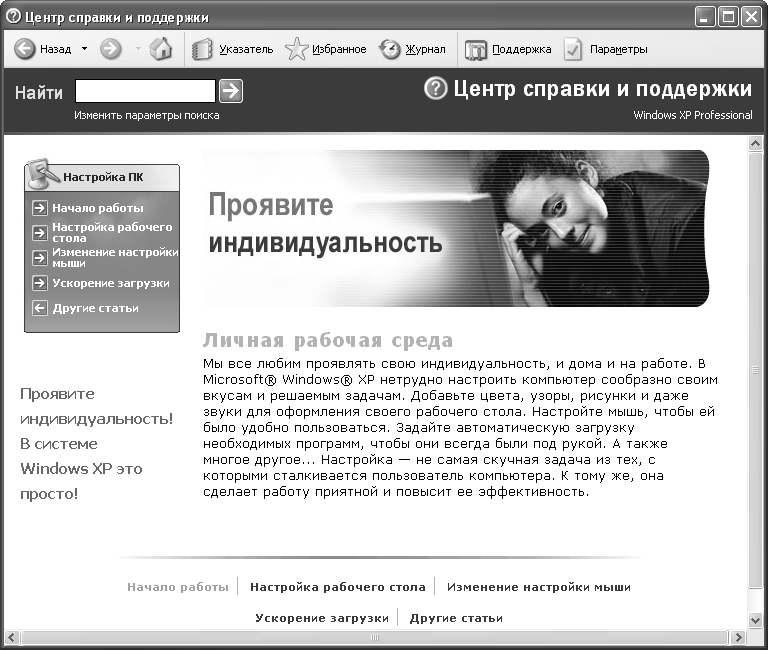Click the forward arrow icon
The image size is (768, 650).
[x=111, y=49]
